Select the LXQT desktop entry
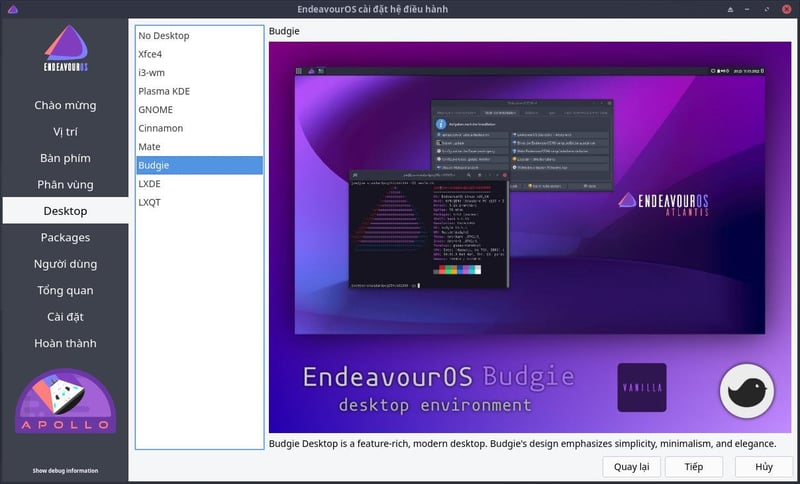800x484 pixels. pyautogui.click(x=152, y=202)
